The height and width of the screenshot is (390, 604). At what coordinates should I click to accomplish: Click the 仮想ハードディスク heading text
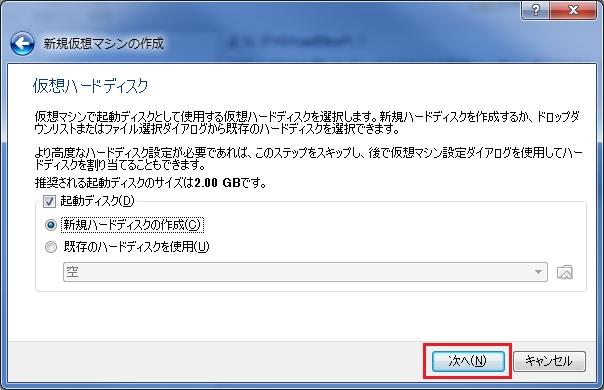pyautogui.click(x=91, y=86)
